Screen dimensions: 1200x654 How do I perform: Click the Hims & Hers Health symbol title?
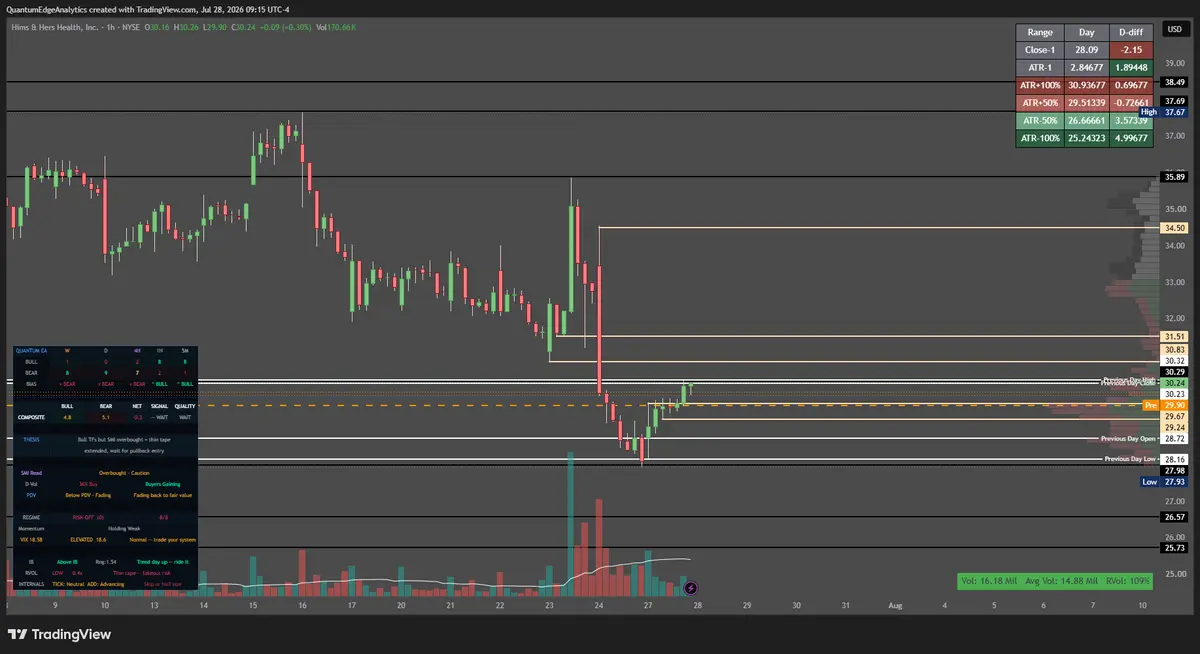tap(56, 27)
